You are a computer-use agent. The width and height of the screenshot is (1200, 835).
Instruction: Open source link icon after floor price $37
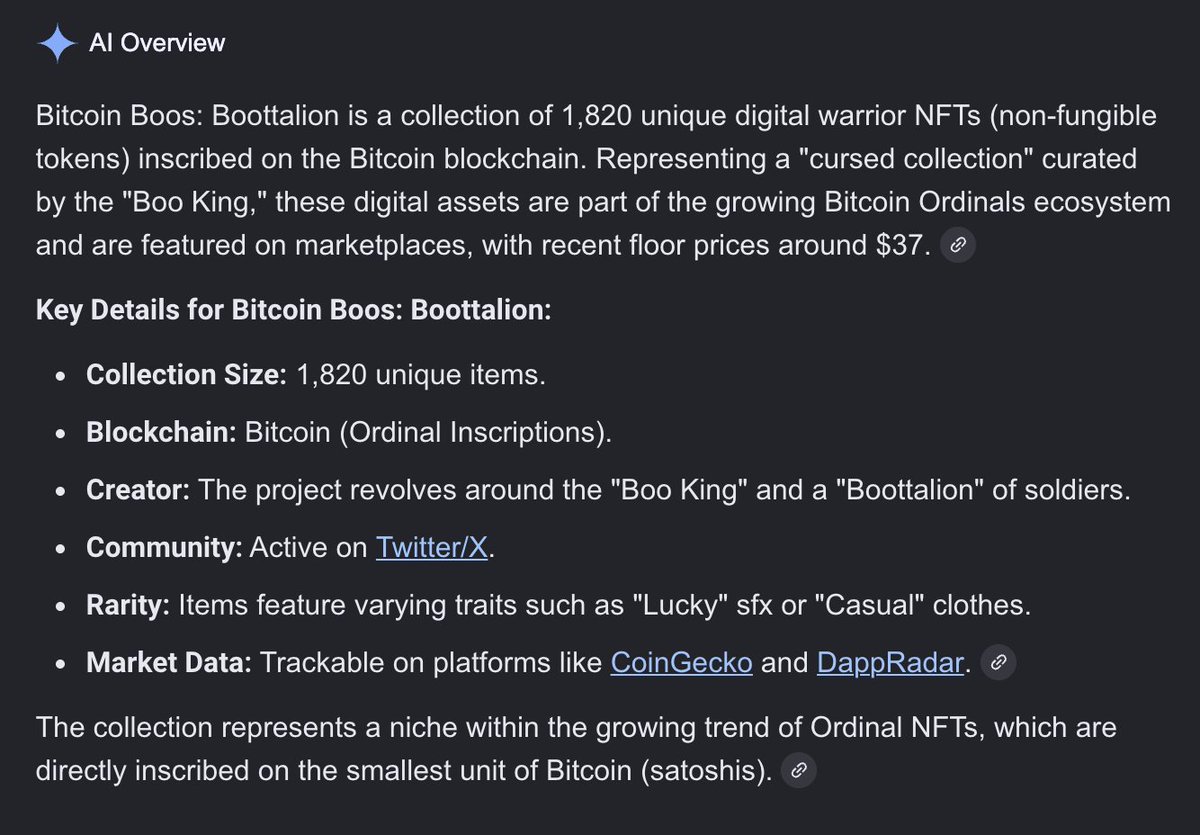958,245
